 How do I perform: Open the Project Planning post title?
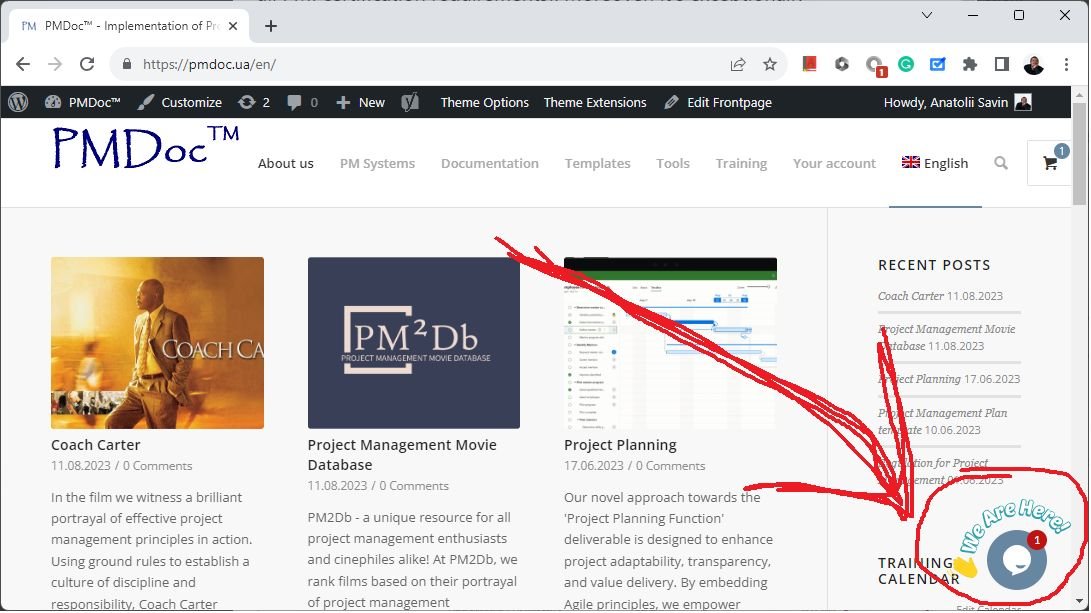pyautogui.click(x=620, y=445)
